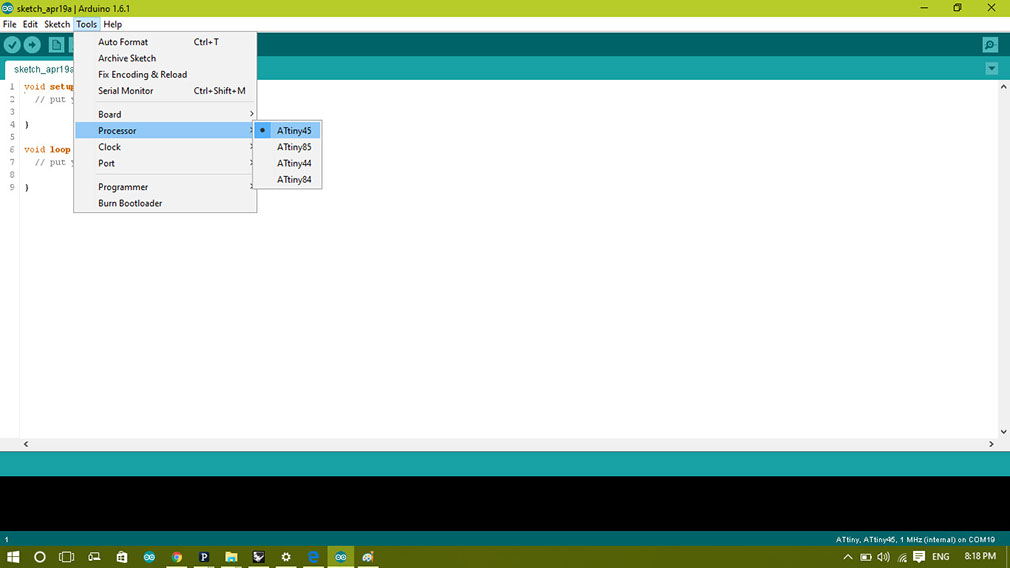Image resolution: width=1010 pixels, height=568 pixels.
Task: Click the dark app icon after File Explorer
Action: click(258, 557)
